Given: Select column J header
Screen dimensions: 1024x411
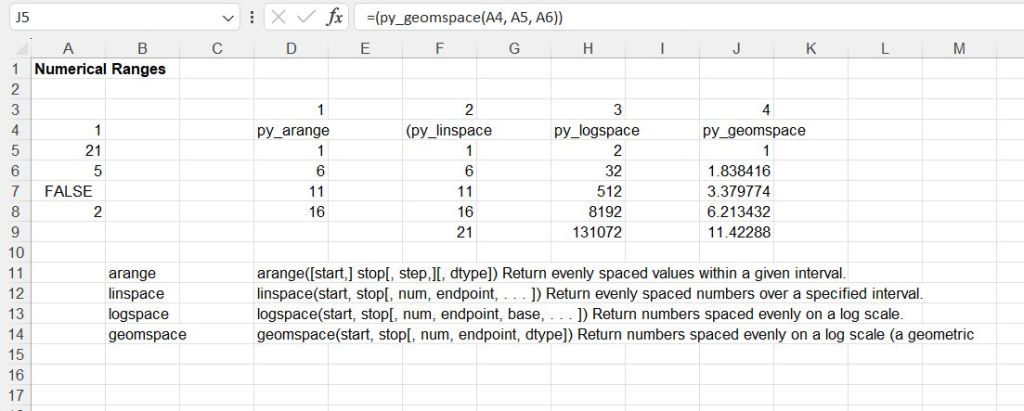Looking at the screenshot, I should (x=736, y=49).
